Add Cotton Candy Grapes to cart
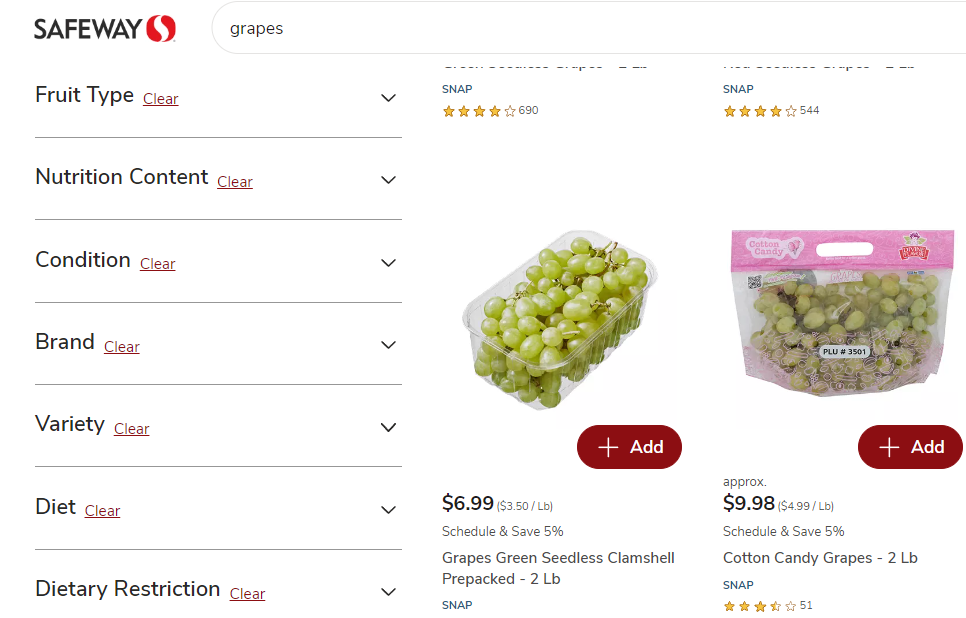 tap(910, 447)
